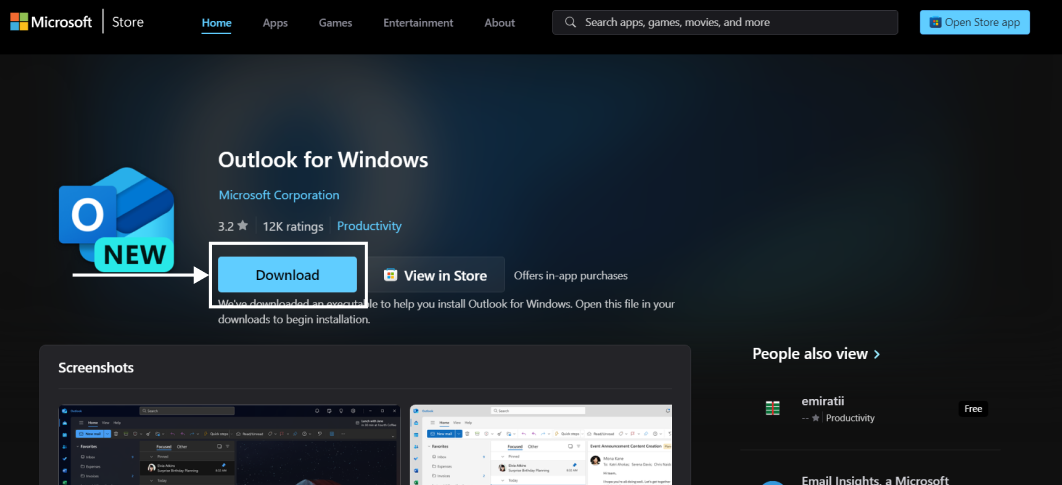
Task: Click the emiratii app icon
Action: point(772,408)
